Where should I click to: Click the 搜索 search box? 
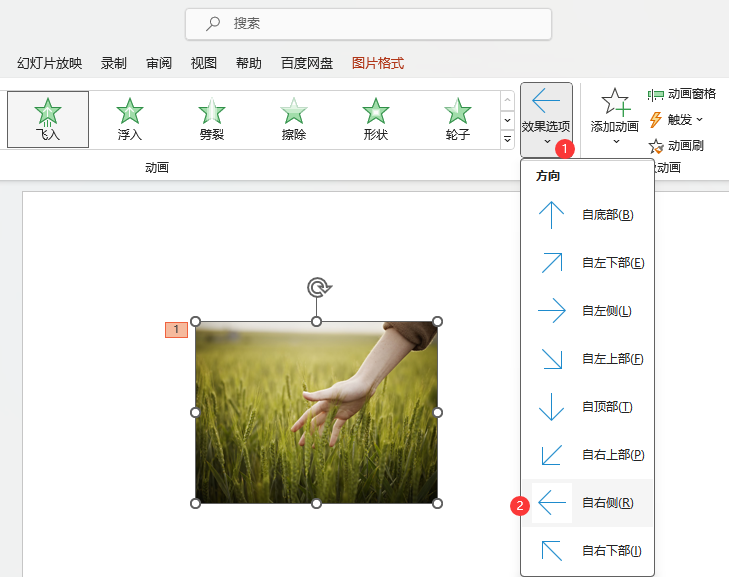pyautogui.click(x=368, y=24)
